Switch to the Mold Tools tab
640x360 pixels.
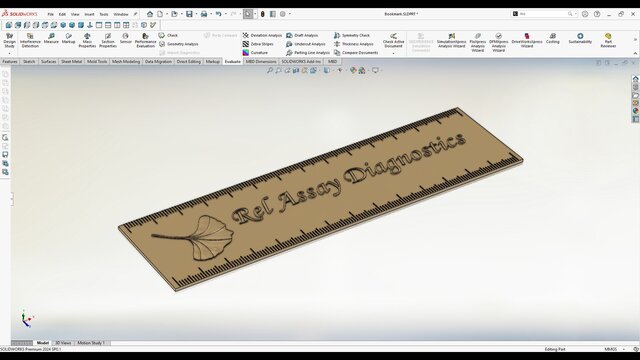(x=97, y=62)
